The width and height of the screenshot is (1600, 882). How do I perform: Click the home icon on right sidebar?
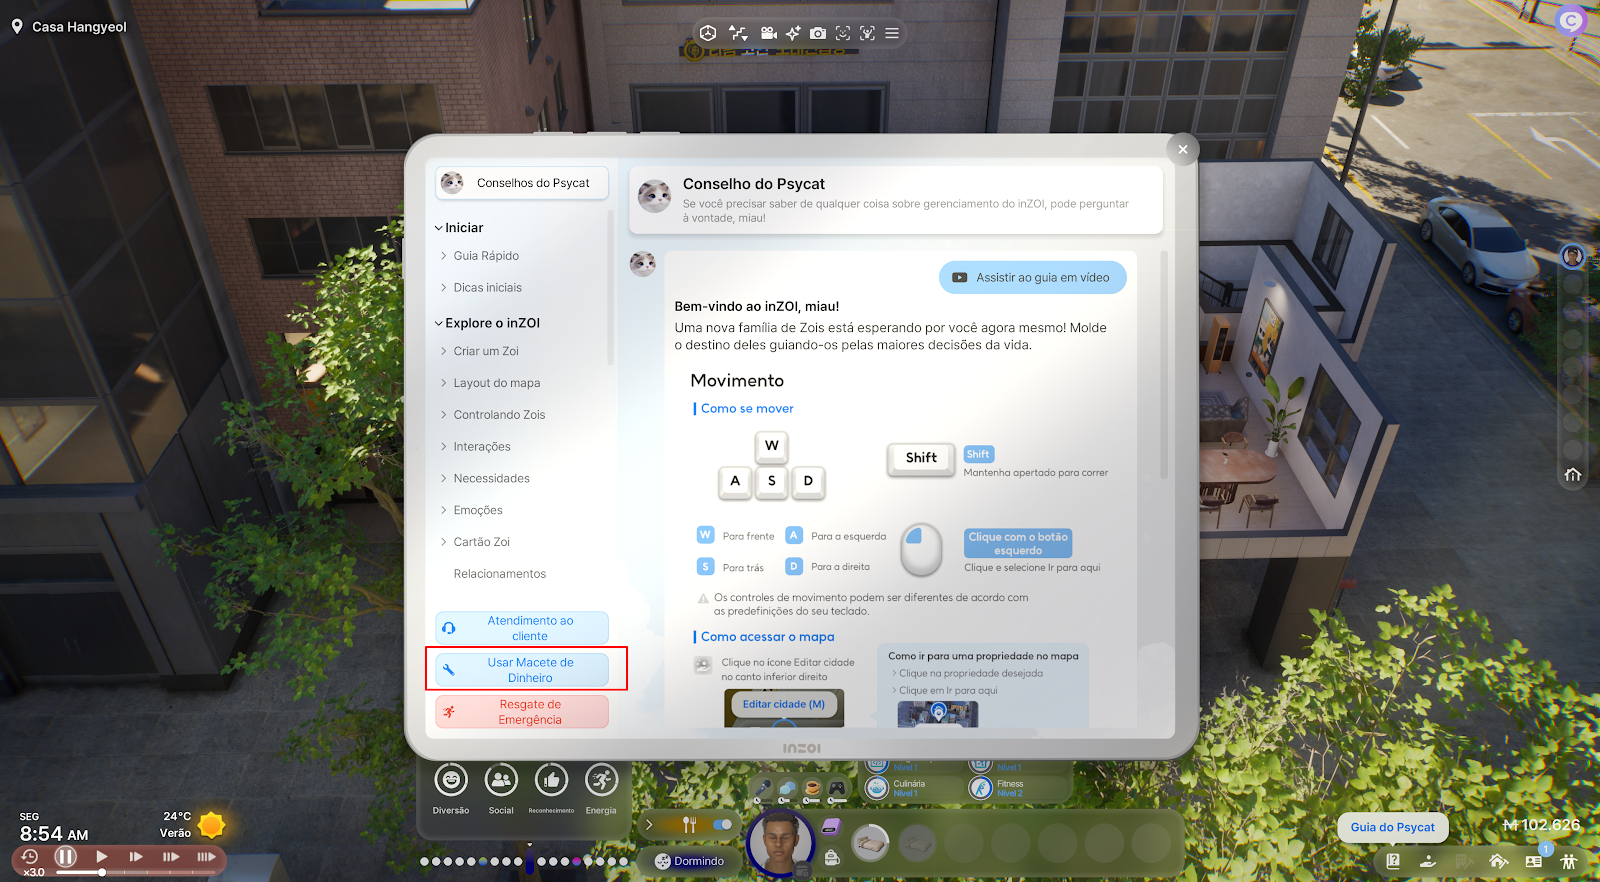[1573, 474]
